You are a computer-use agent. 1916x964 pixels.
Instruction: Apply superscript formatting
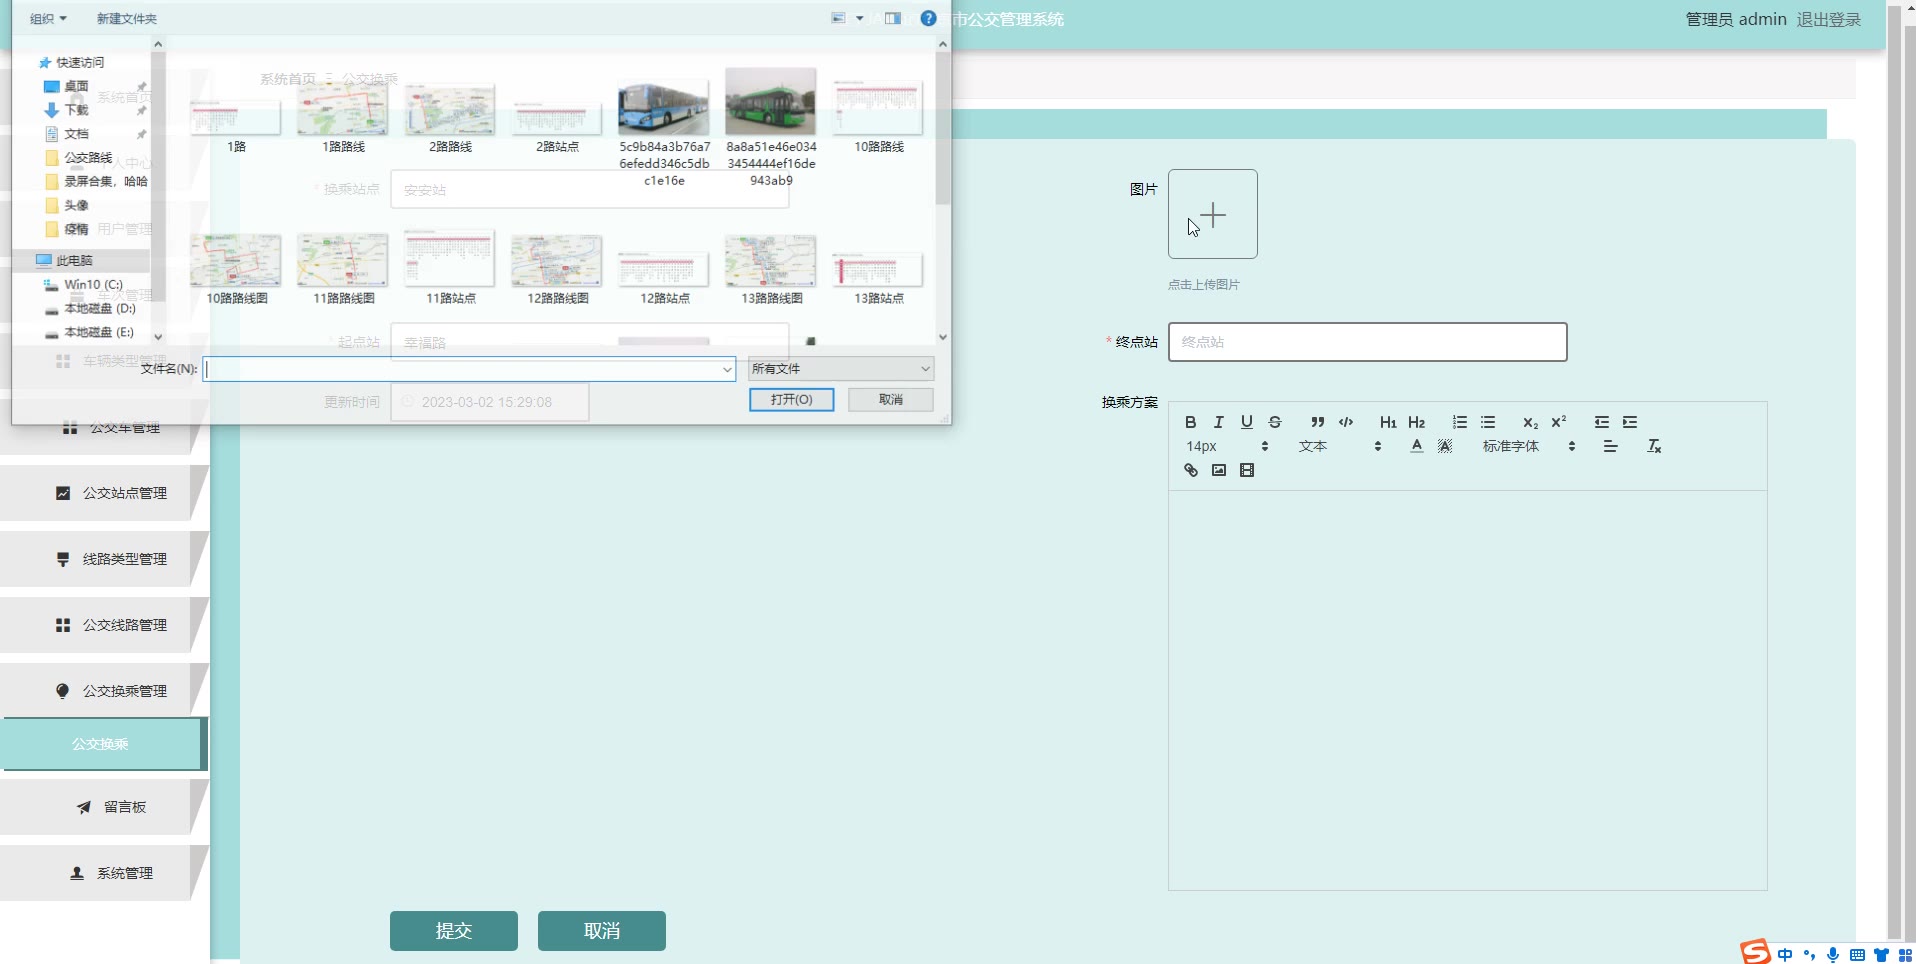1558,422
